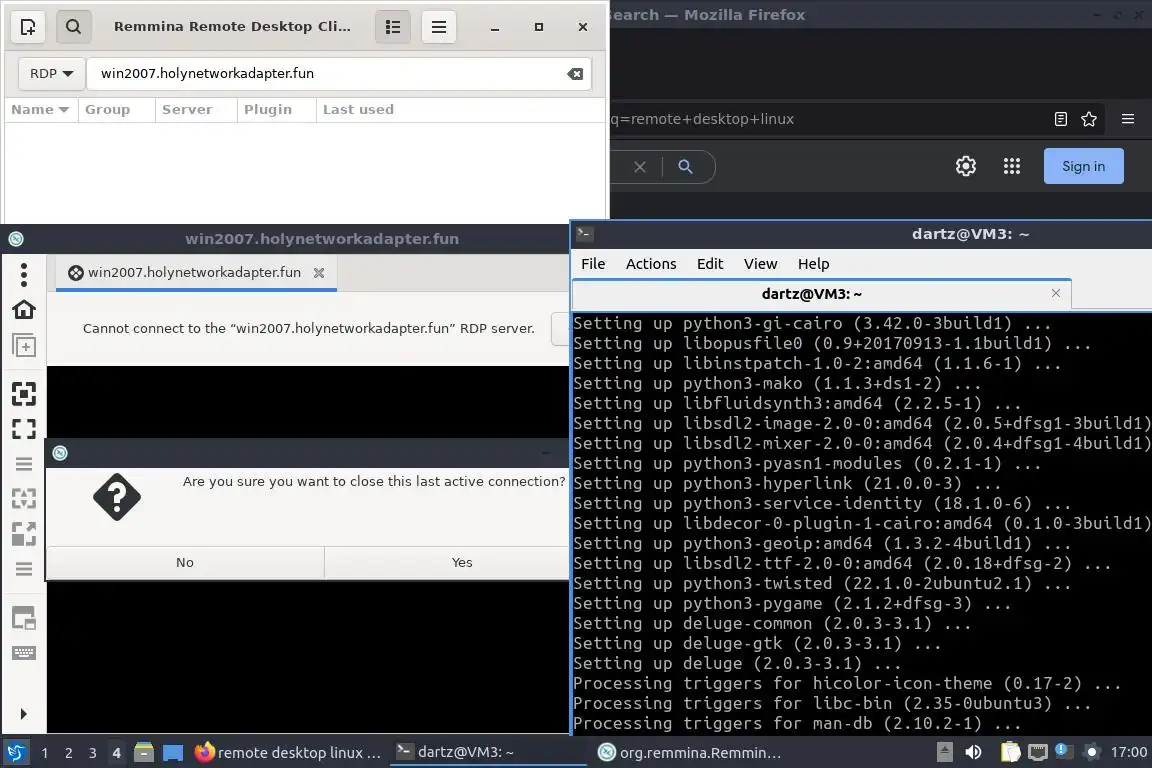Click the Firefox URL bar text
The image size is (1152, 768).
coord(702,119)
